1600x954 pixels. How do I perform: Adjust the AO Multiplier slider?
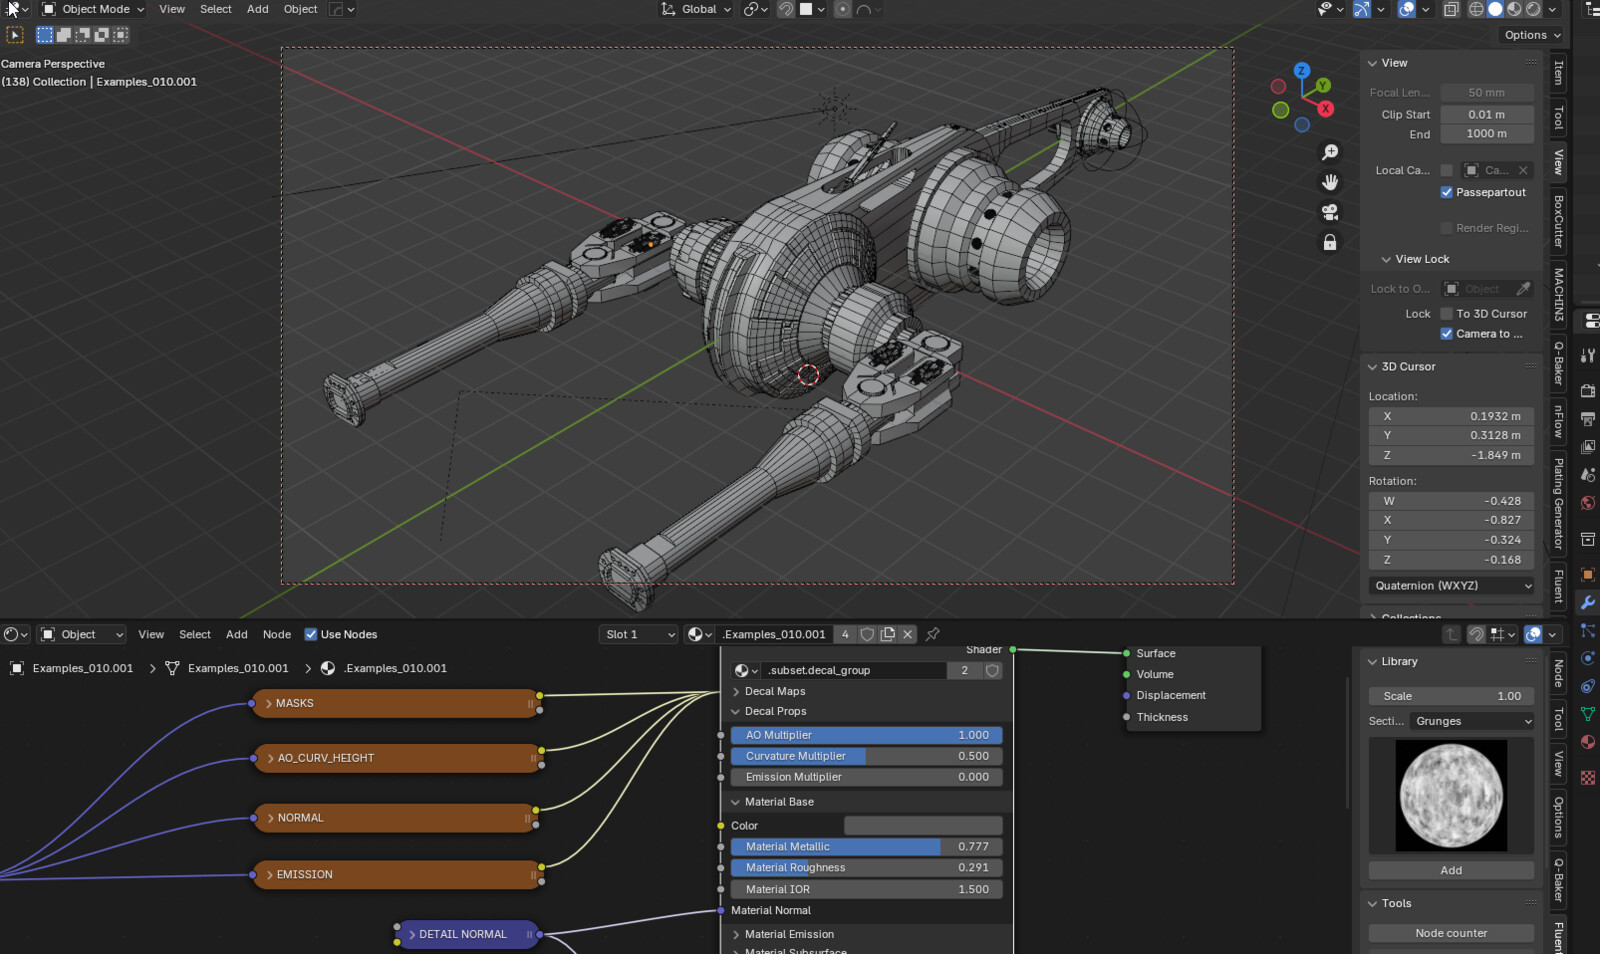(x=866, y=735)
